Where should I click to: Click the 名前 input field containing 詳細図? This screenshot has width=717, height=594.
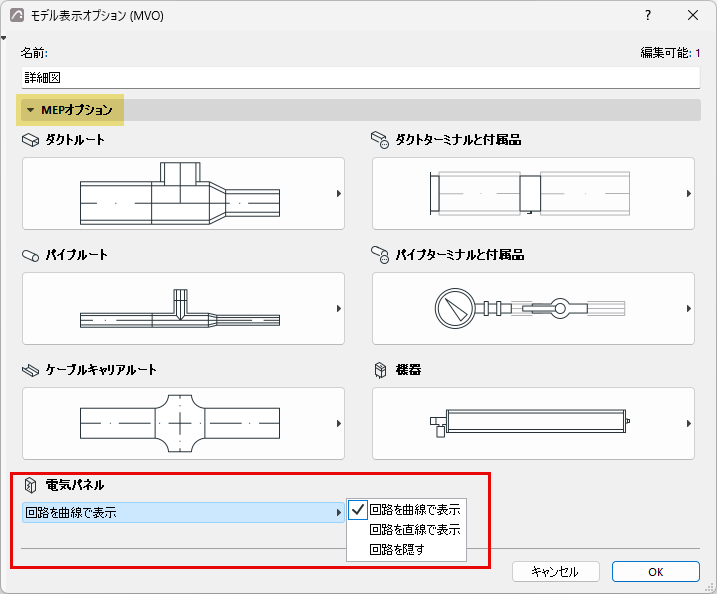361,78
